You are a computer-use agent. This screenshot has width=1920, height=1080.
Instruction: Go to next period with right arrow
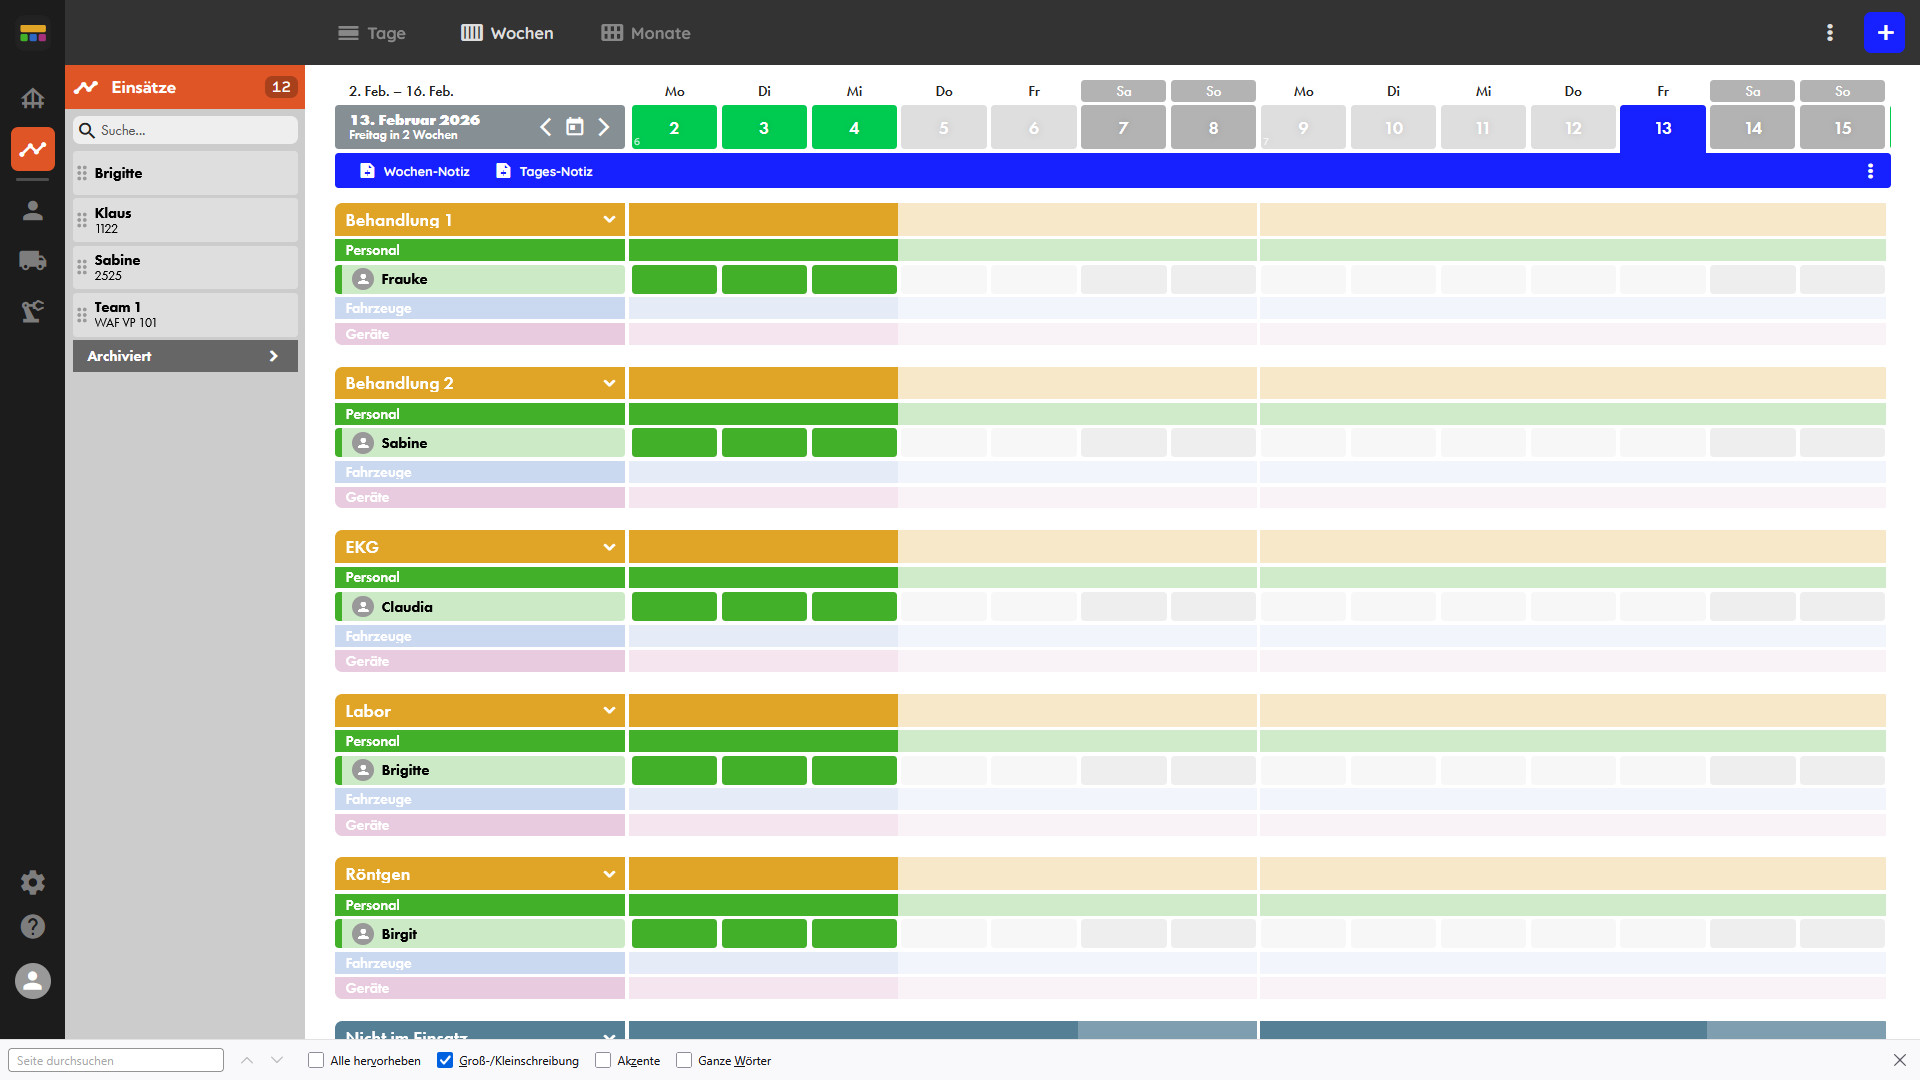click(x=604, y=127)
